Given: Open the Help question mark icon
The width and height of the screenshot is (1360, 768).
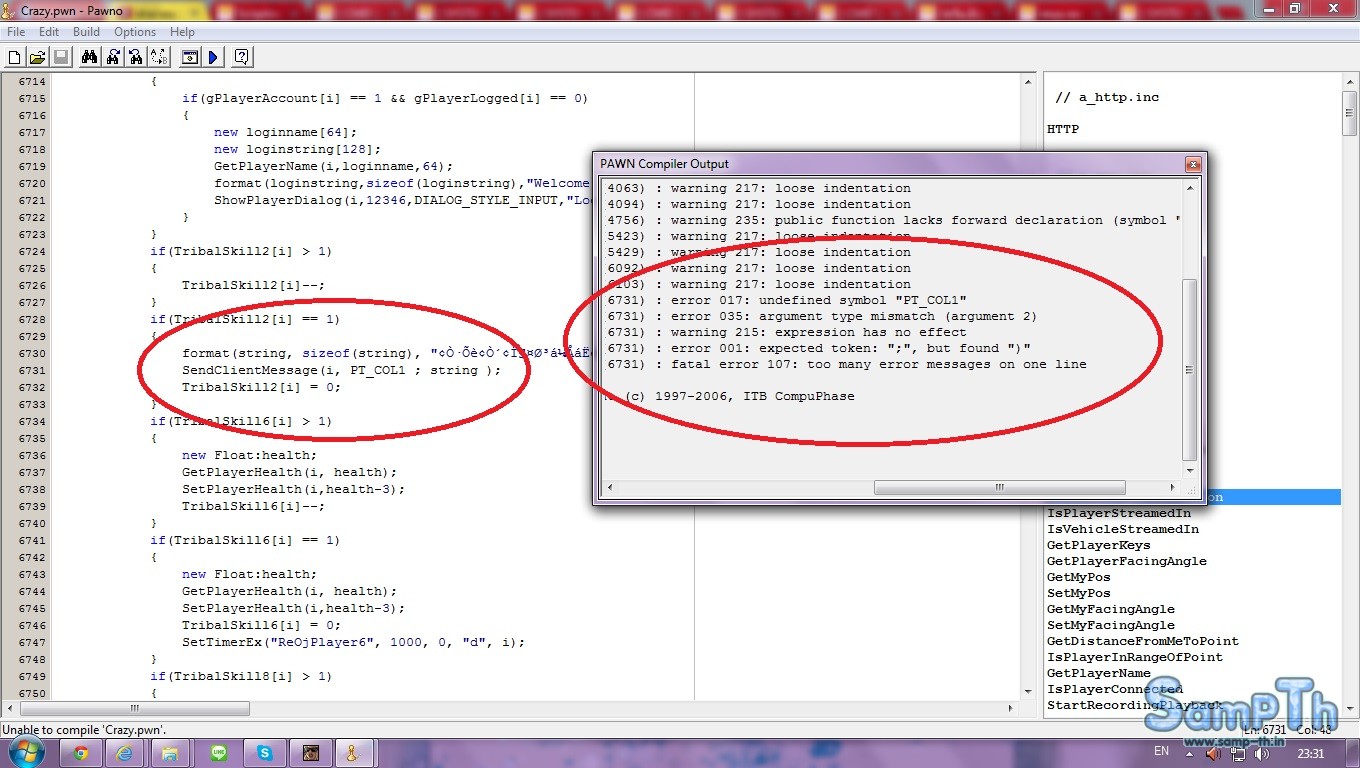Looking at the screenshot, I should click(x=242, y=57).
